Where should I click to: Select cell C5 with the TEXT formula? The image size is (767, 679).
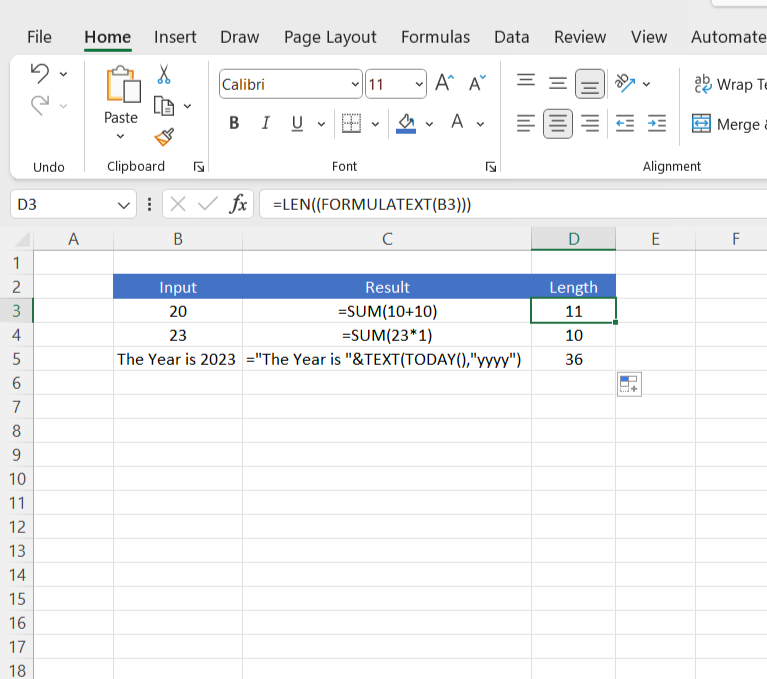(386, 359)
